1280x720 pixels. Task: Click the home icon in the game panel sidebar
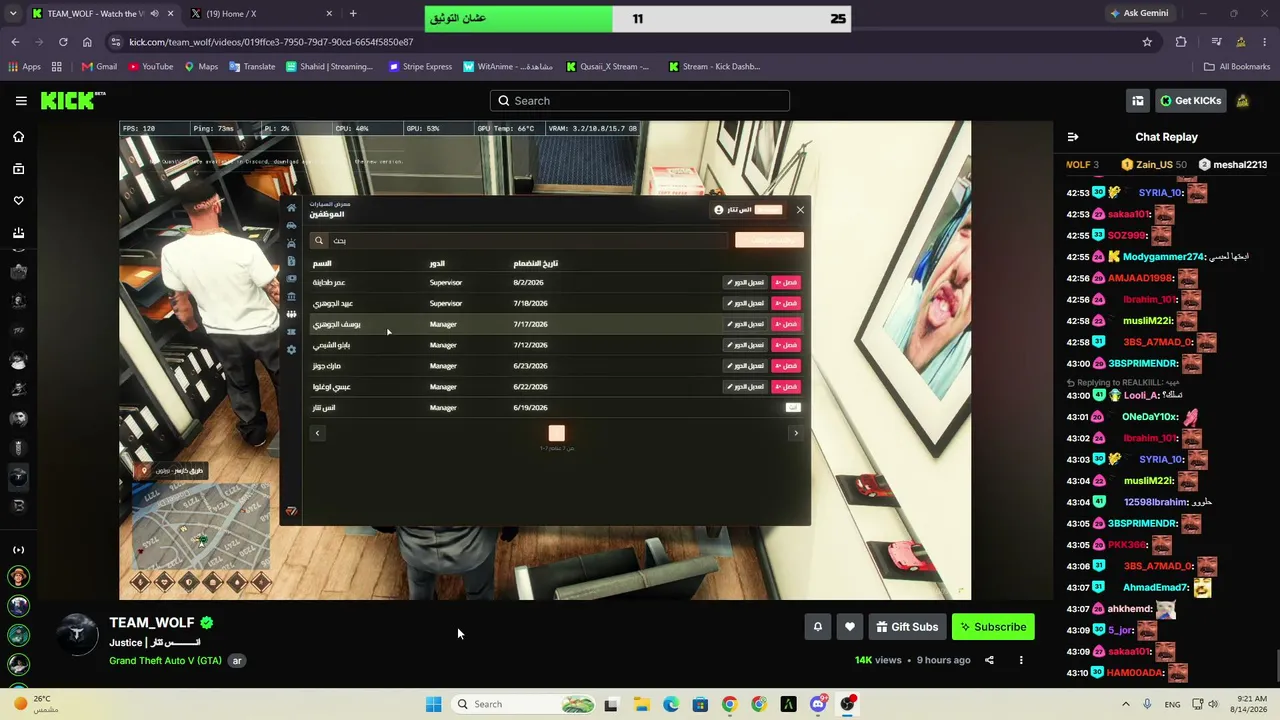pos(291,208)
